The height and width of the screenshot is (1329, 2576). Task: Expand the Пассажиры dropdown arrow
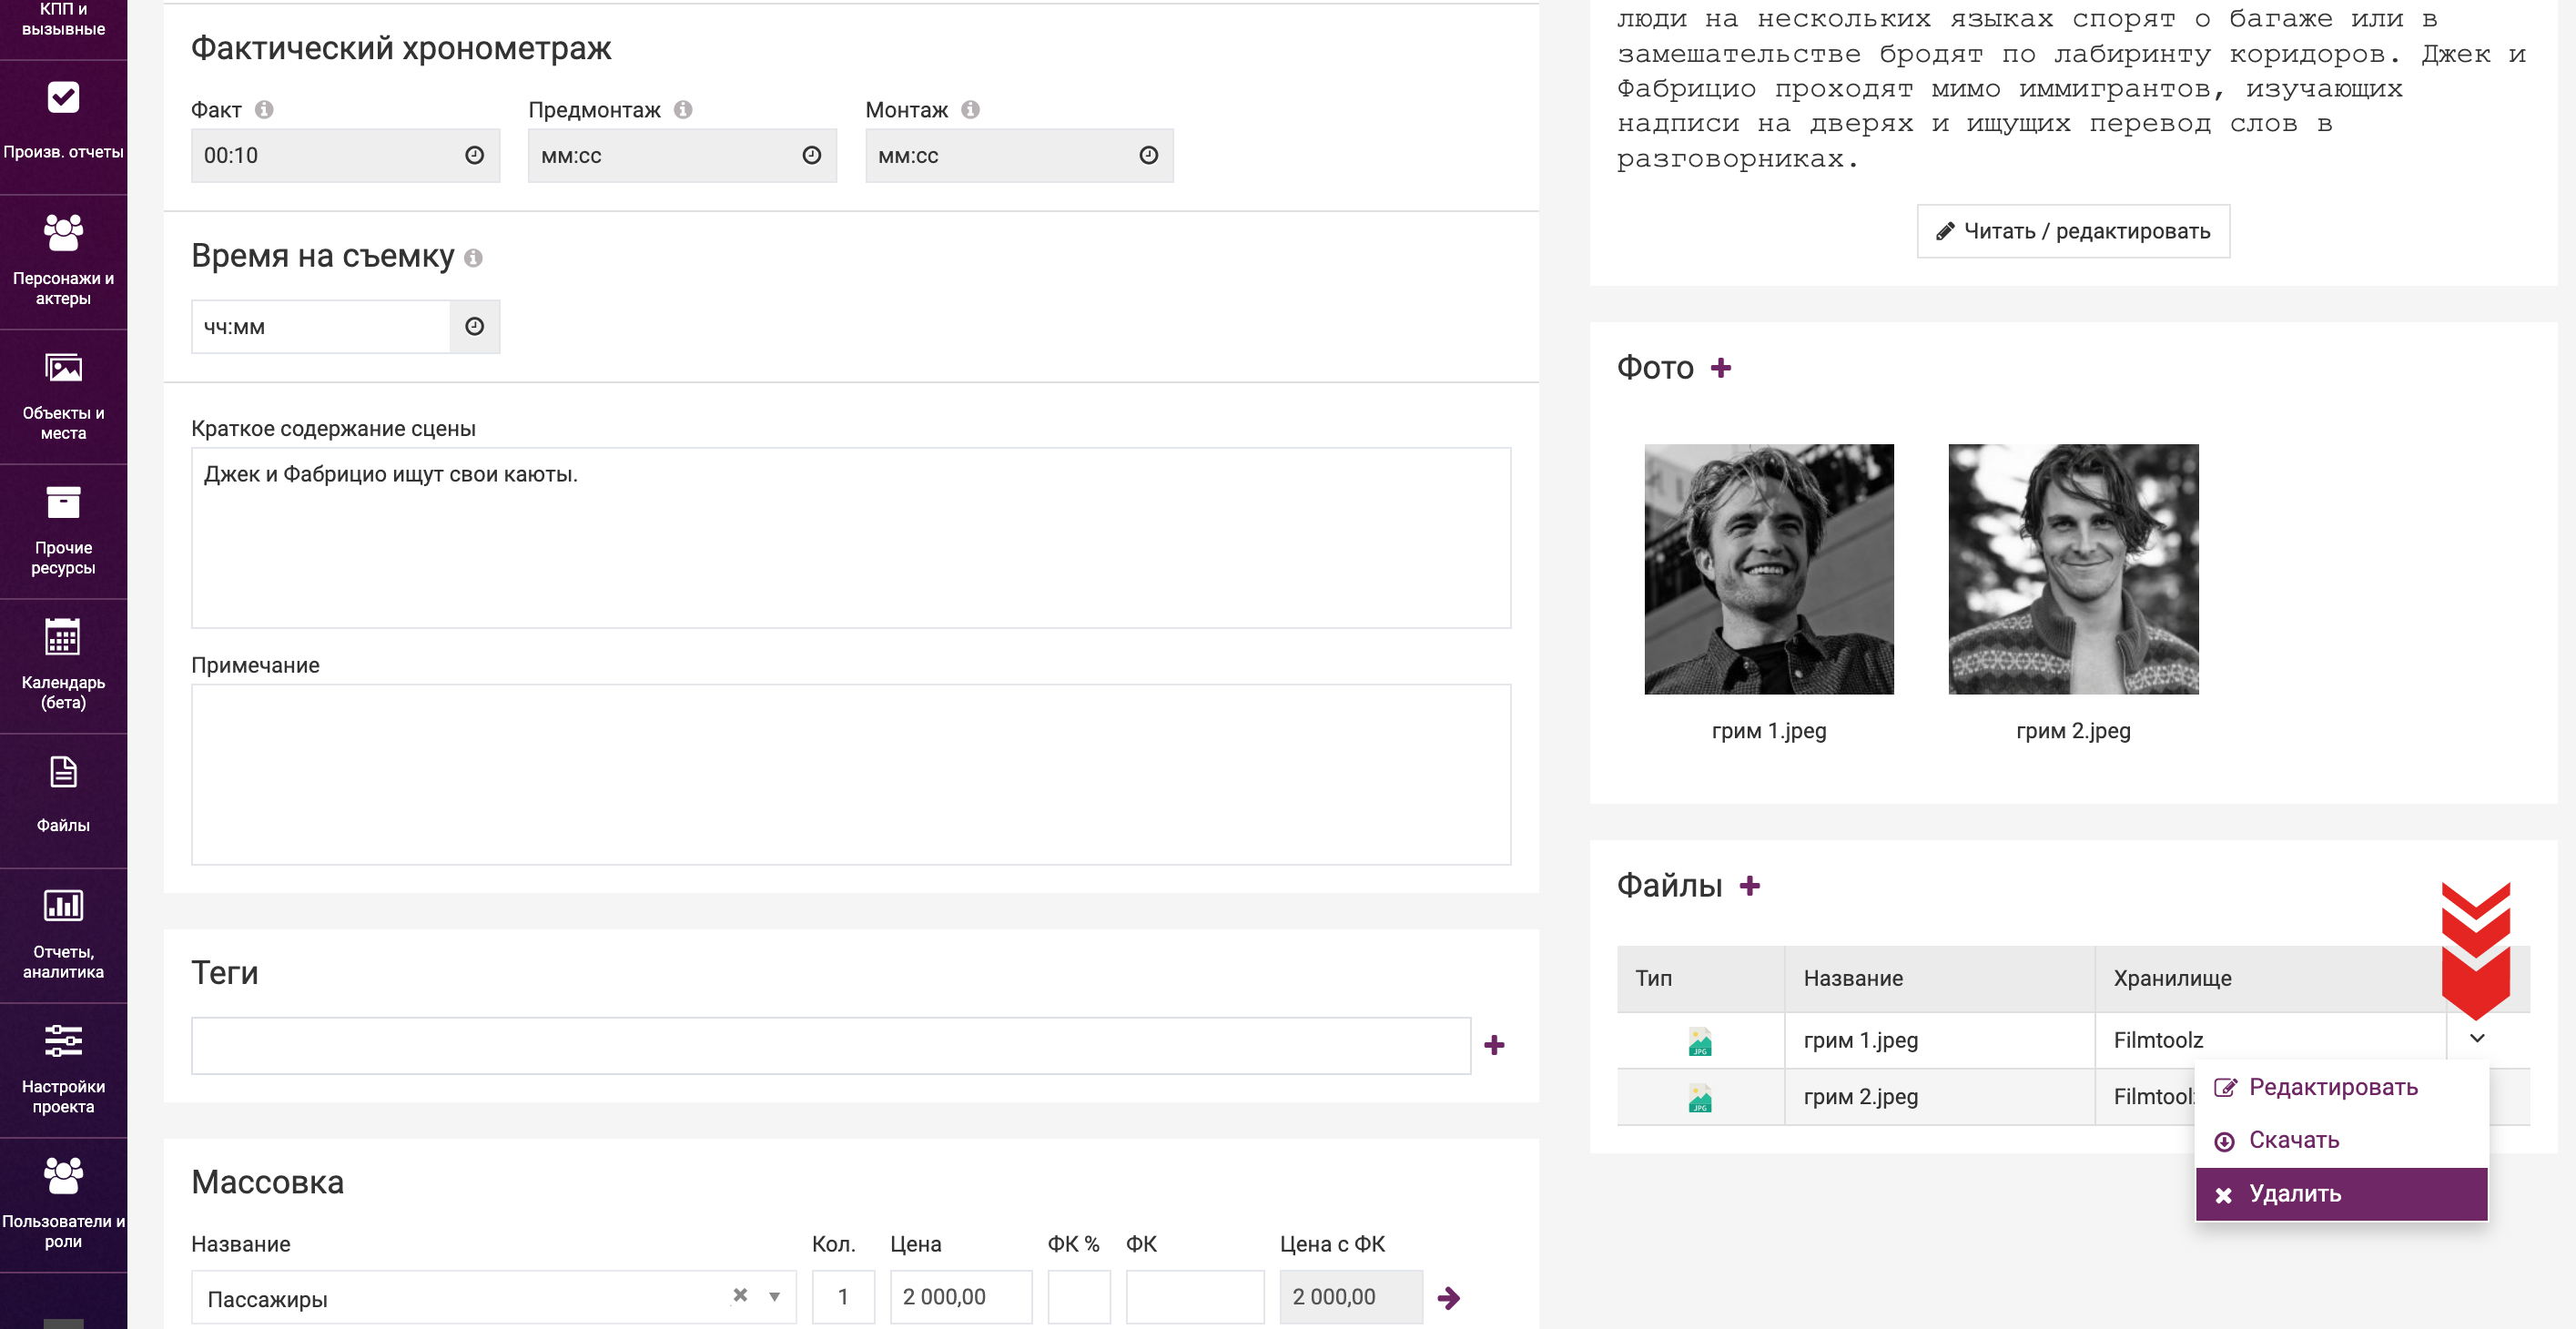(774, 1297)
